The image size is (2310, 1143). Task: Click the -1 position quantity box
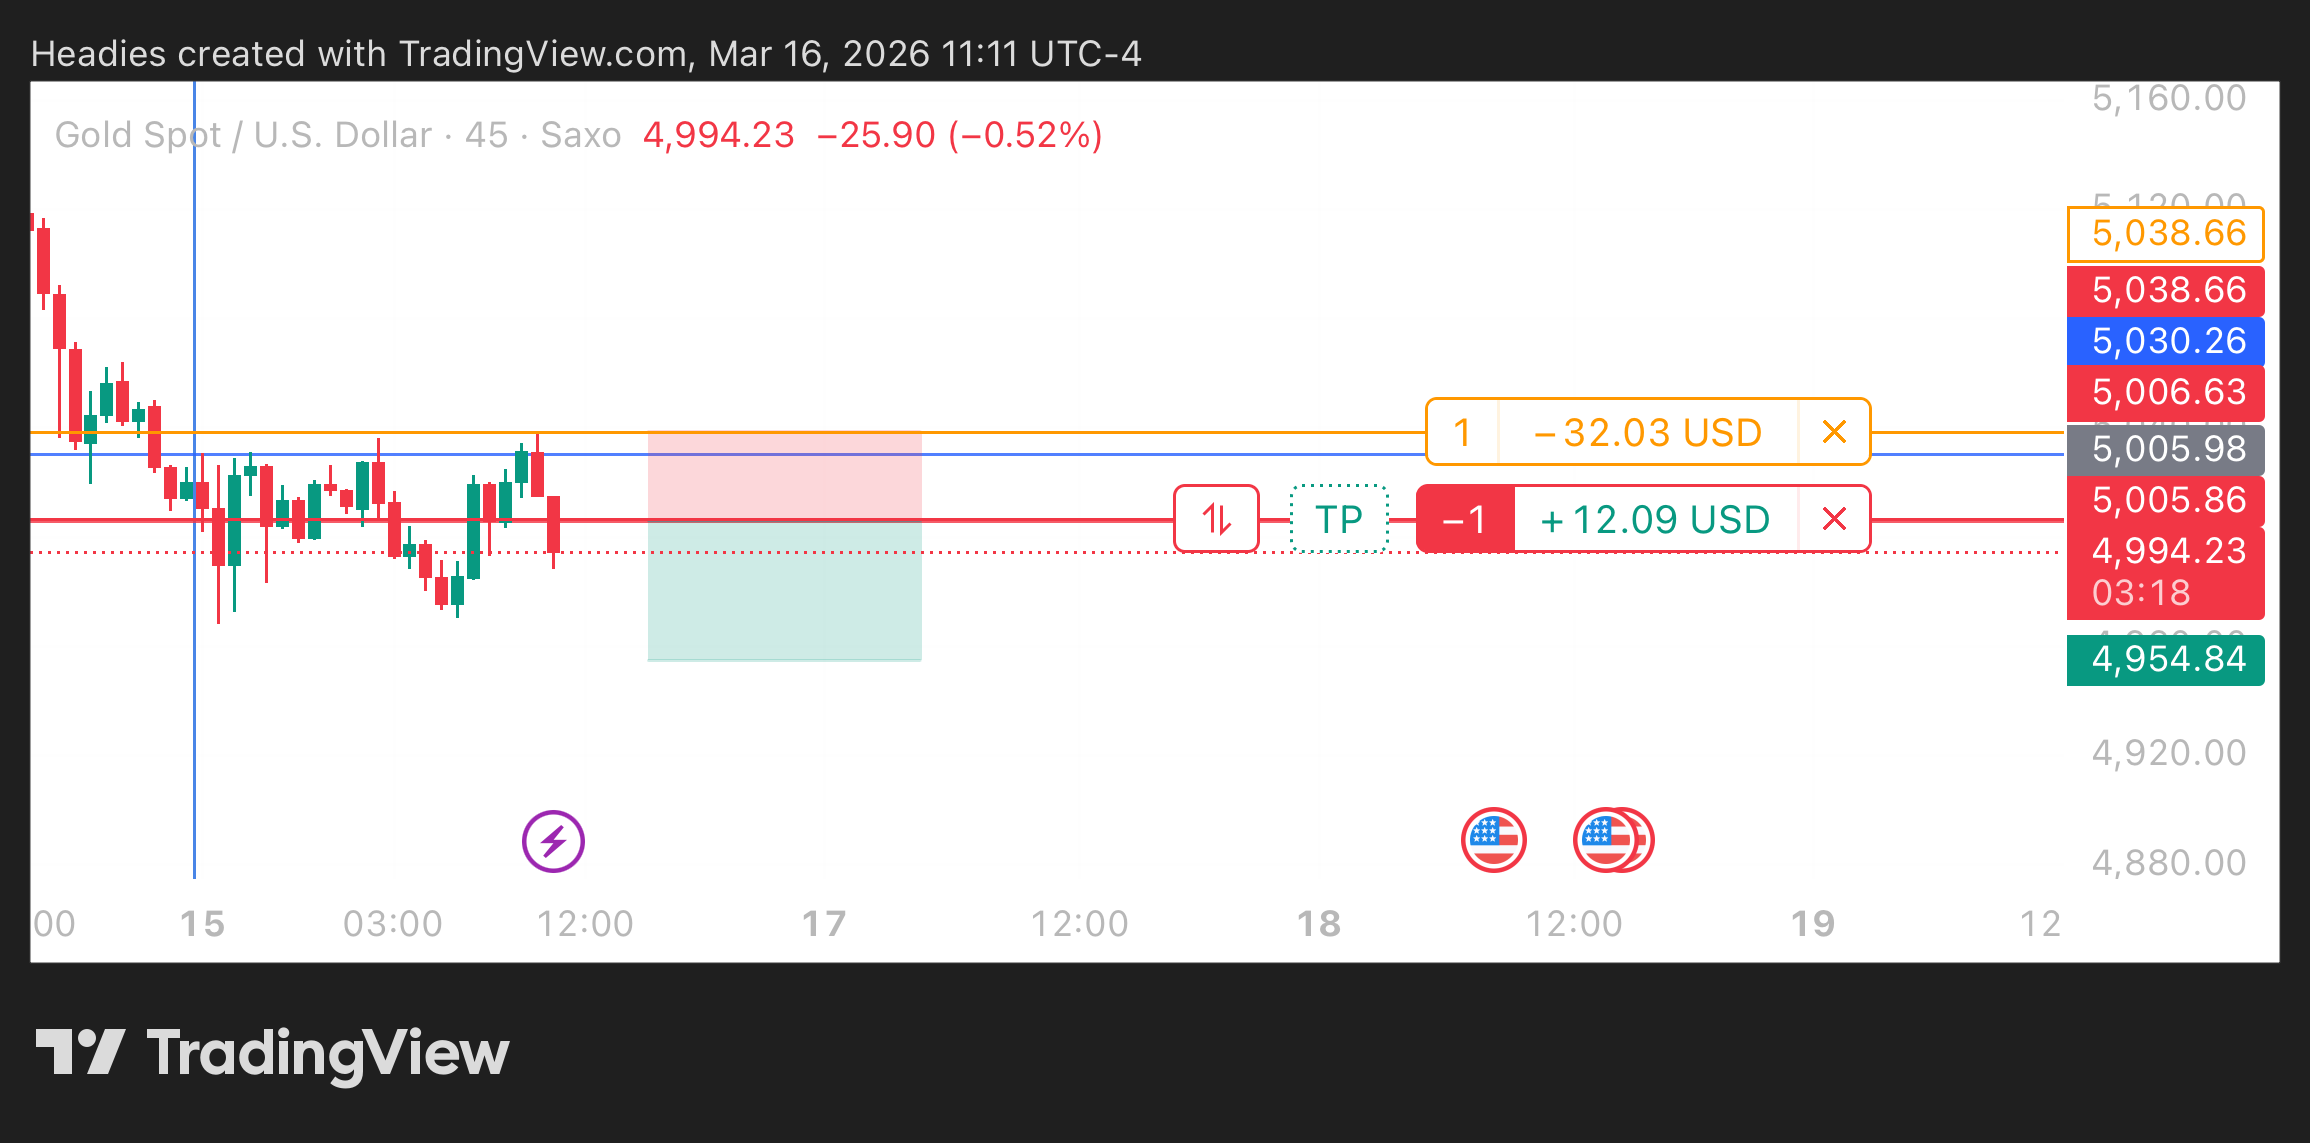coord(1465,519)
